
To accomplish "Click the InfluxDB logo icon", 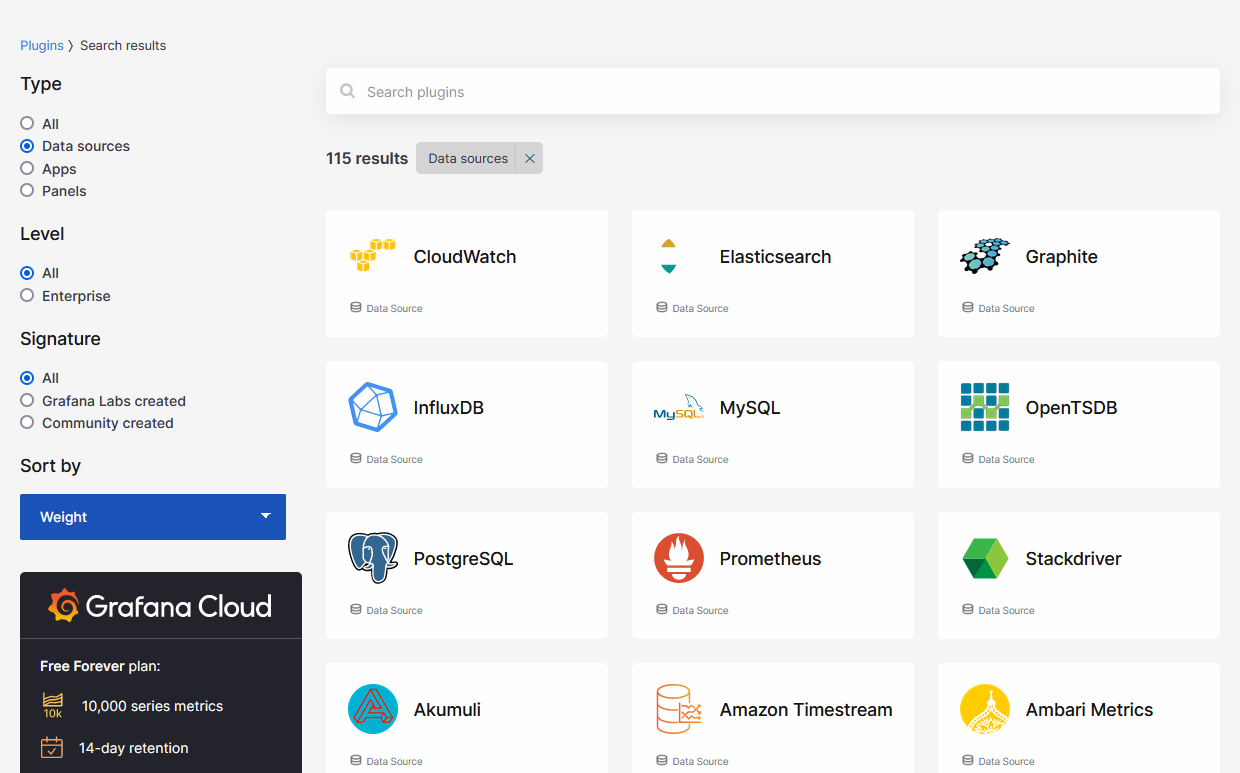I will [373, 407].
